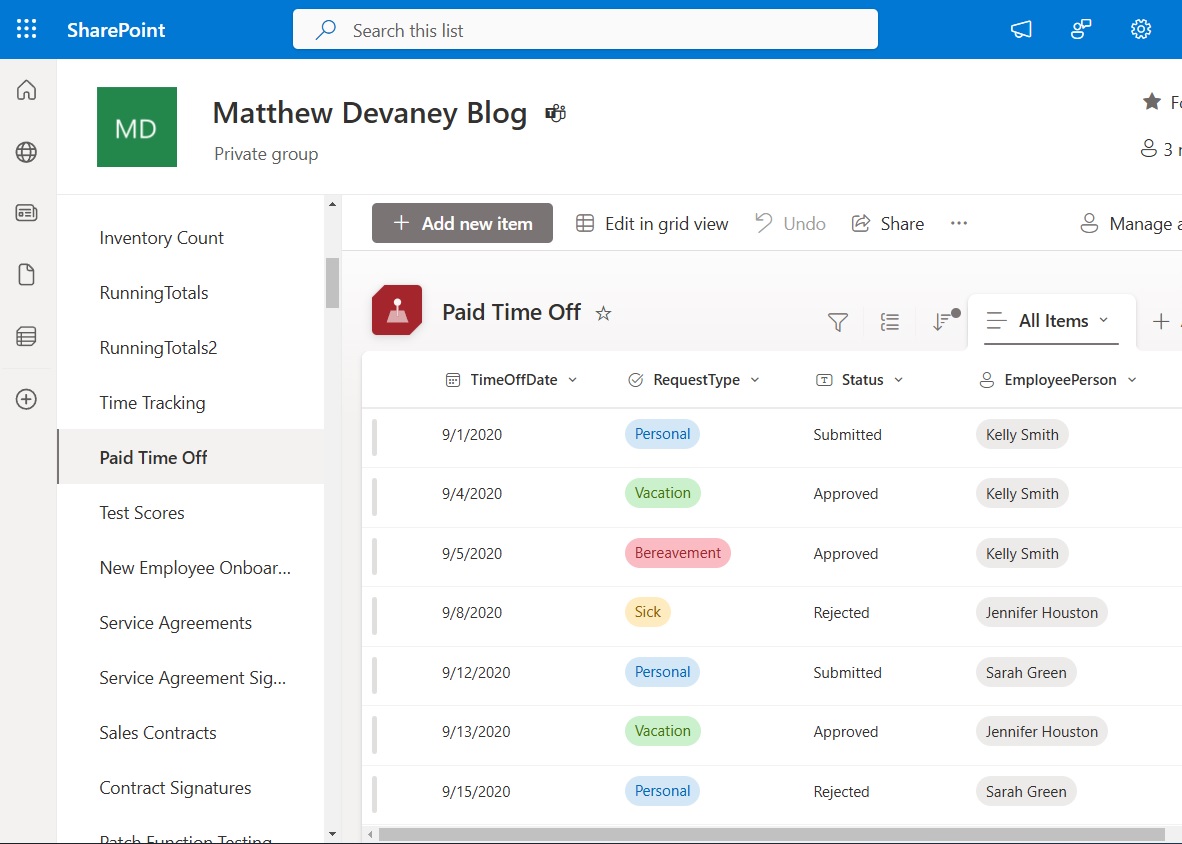Click the Search this list field

(585, 30)
